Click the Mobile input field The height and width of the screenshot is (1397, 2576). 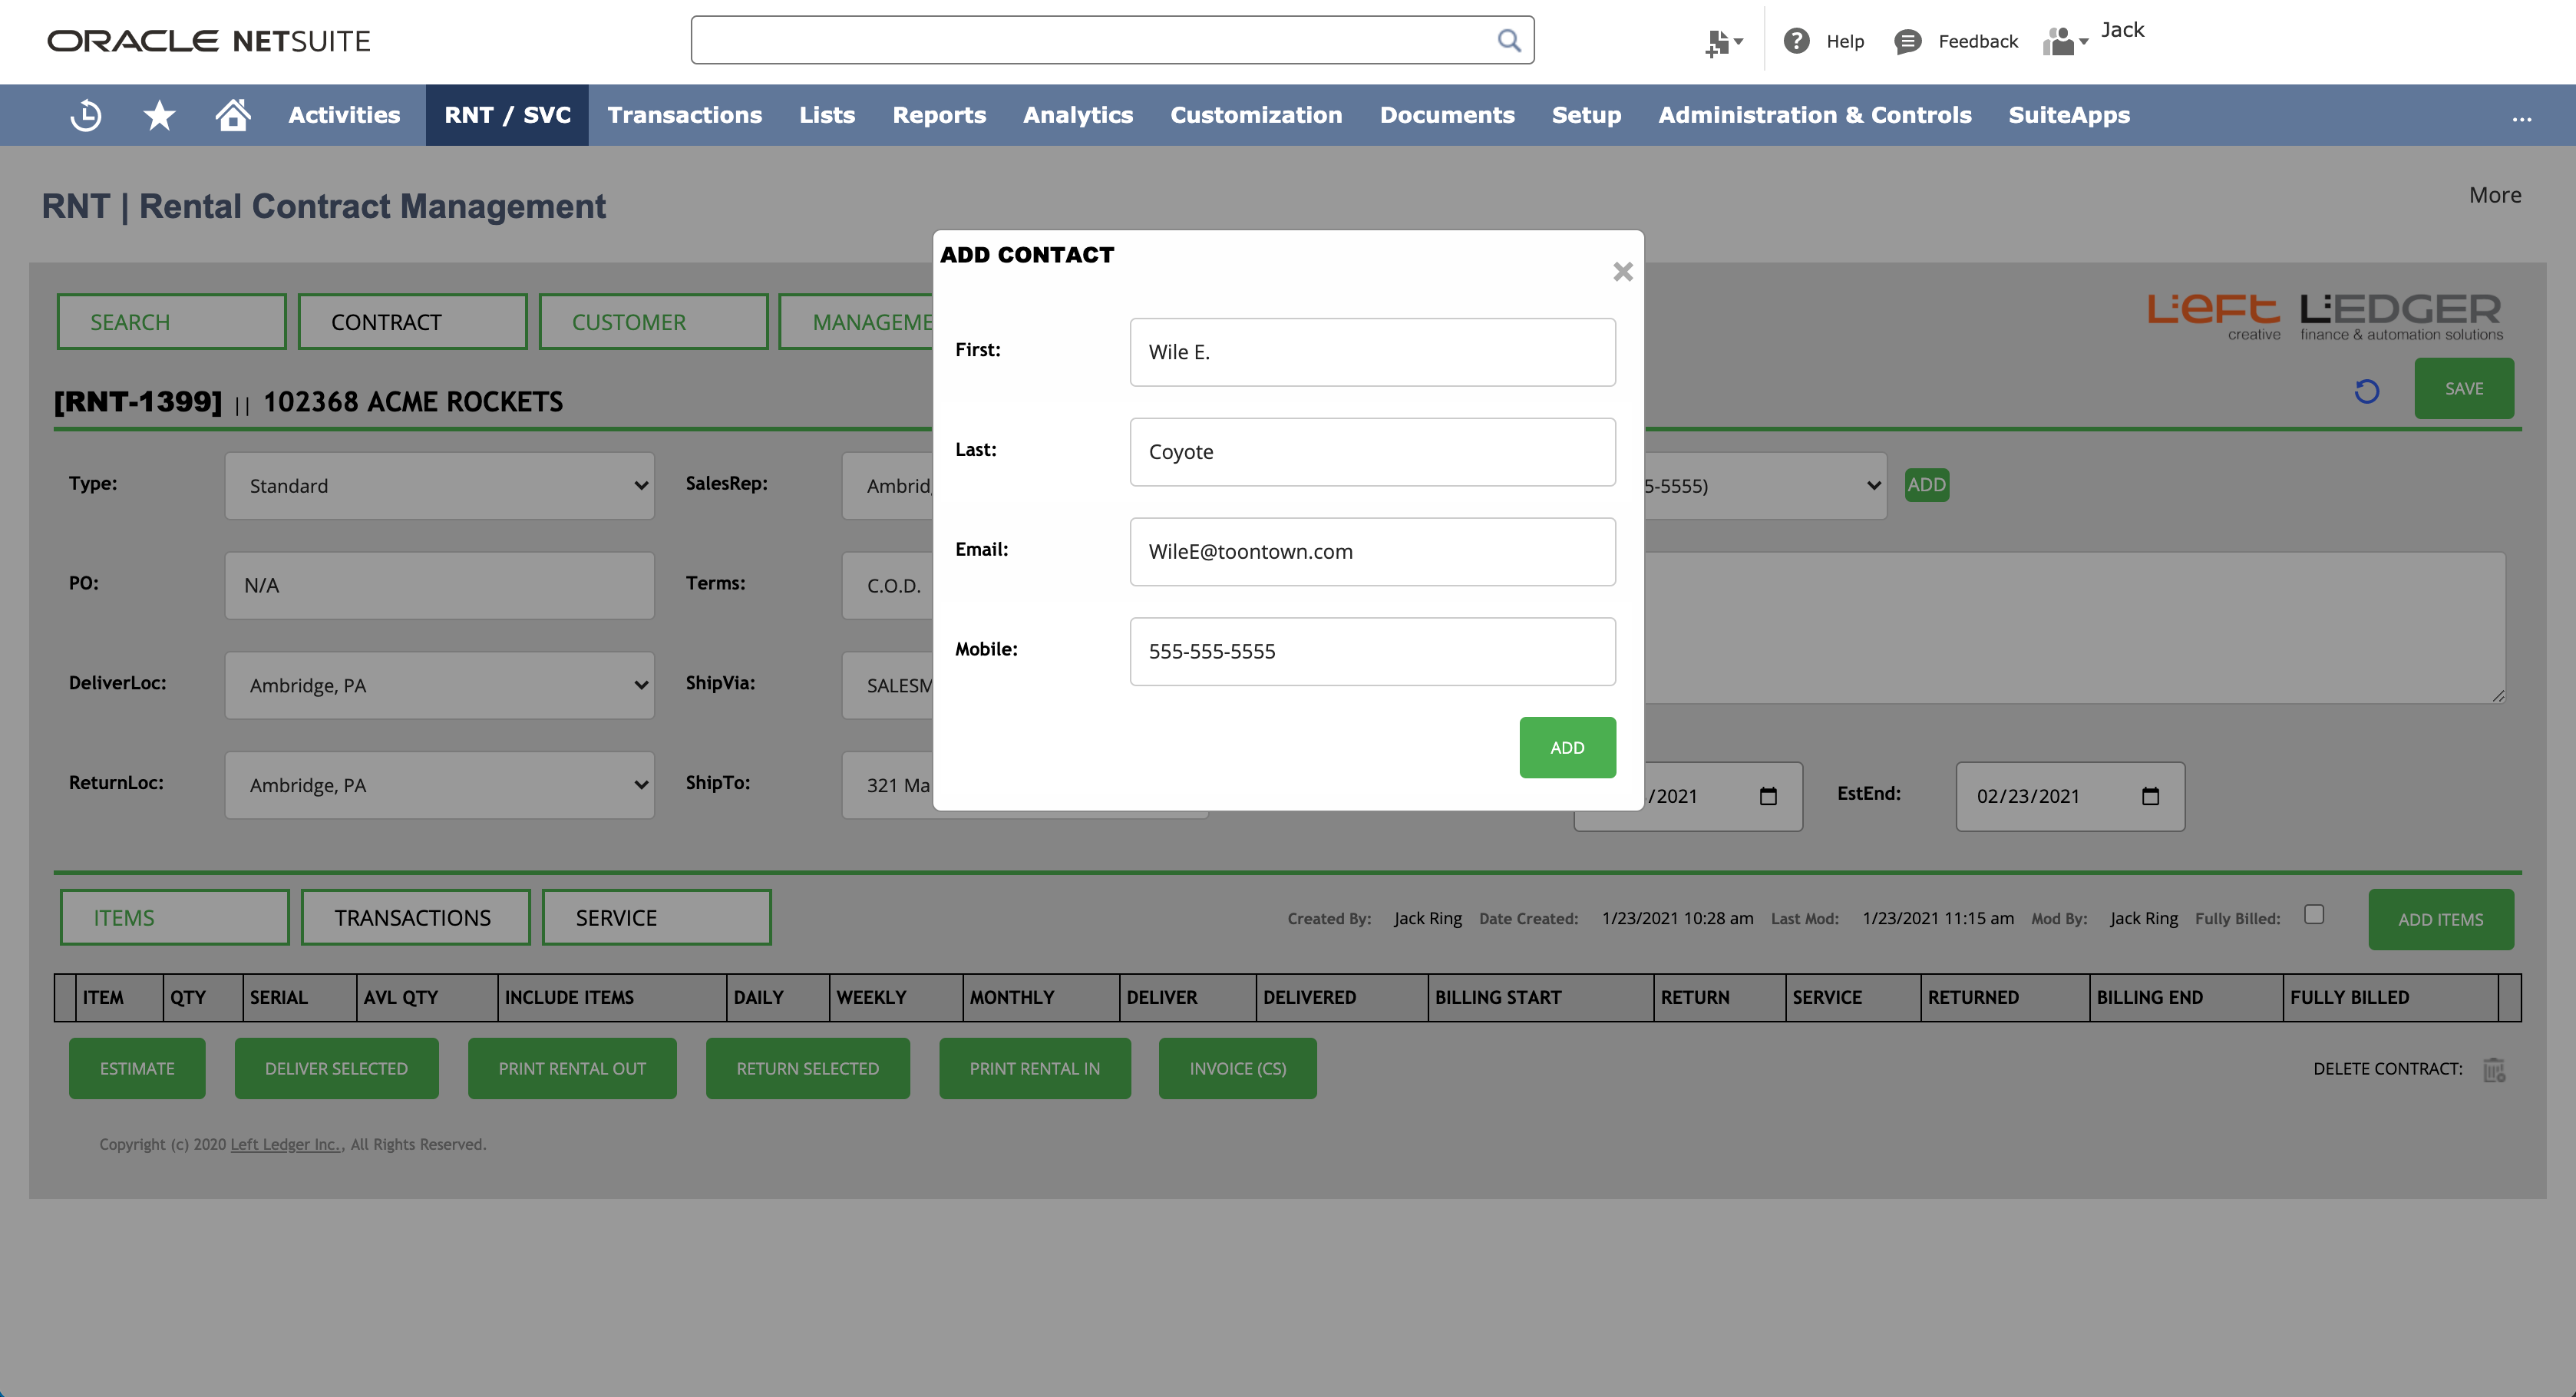coord(1373,652)
